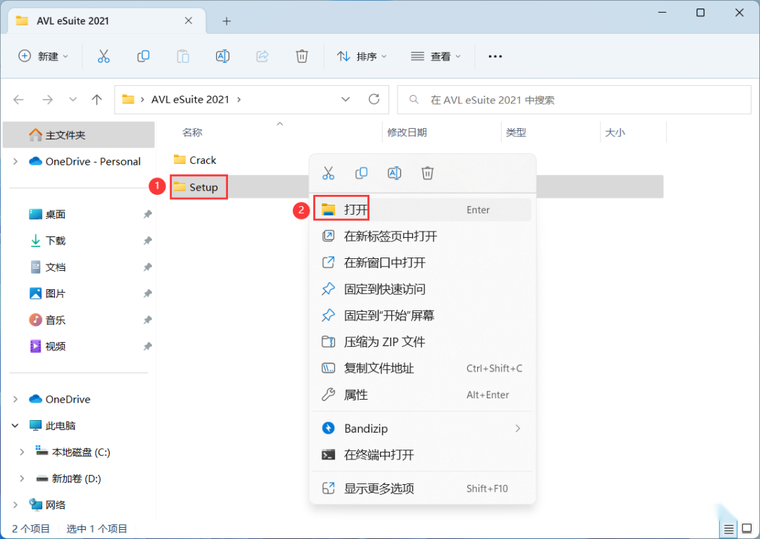This screenshot has width=760, height=539.
Task: Click the rename icon in context menu
Action: click(394, 173)
